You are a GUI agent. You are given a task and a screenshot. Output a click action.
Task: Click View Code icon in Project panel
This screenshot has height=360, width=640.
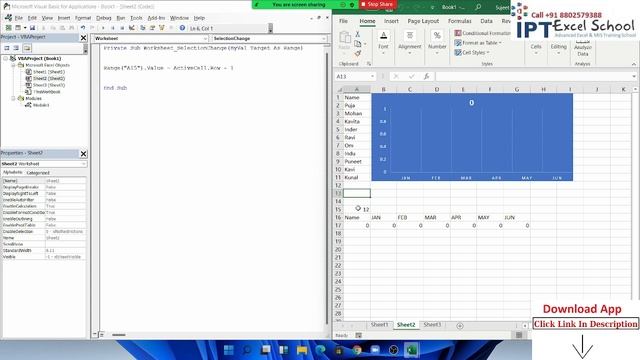pos(7,48)
